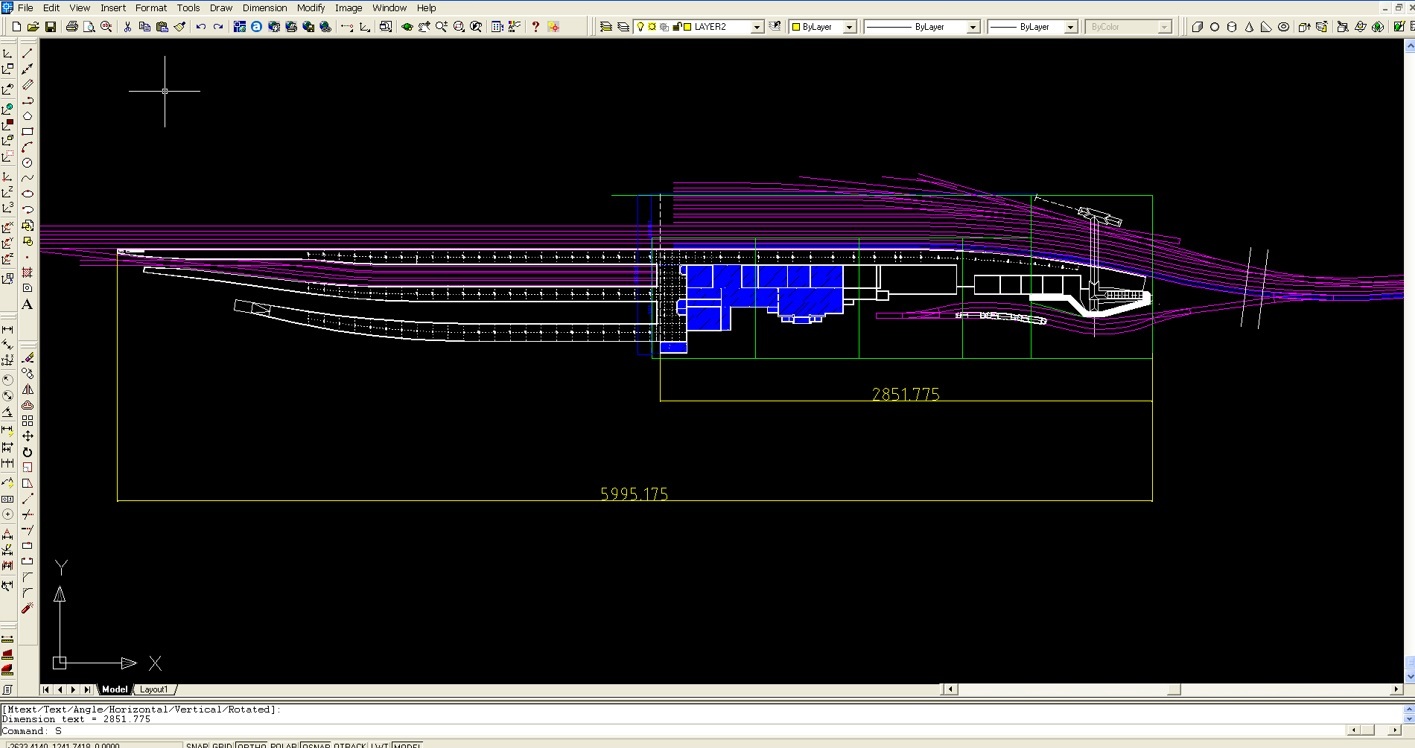Click the 5995.175 dimension text
Screen dimensions: 1415x748
tap(634, 493)
